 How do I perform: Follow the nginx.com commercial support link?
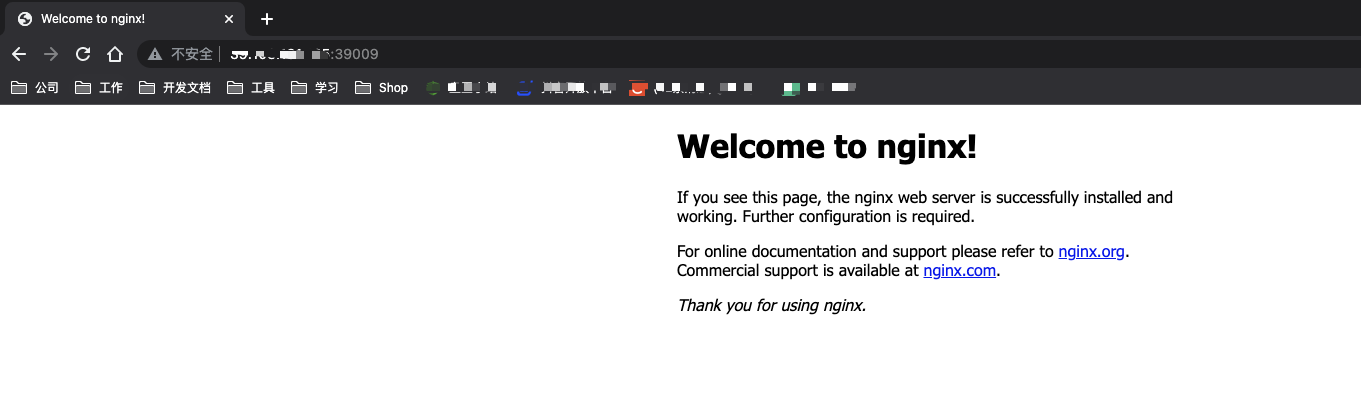(959, 270)
